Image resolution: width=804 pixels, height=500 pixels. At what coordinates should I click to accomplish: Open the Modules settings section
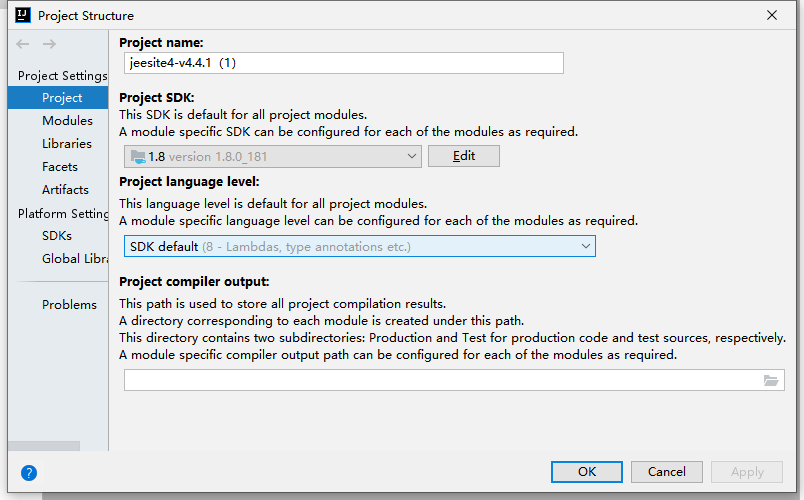pos(67,121)
